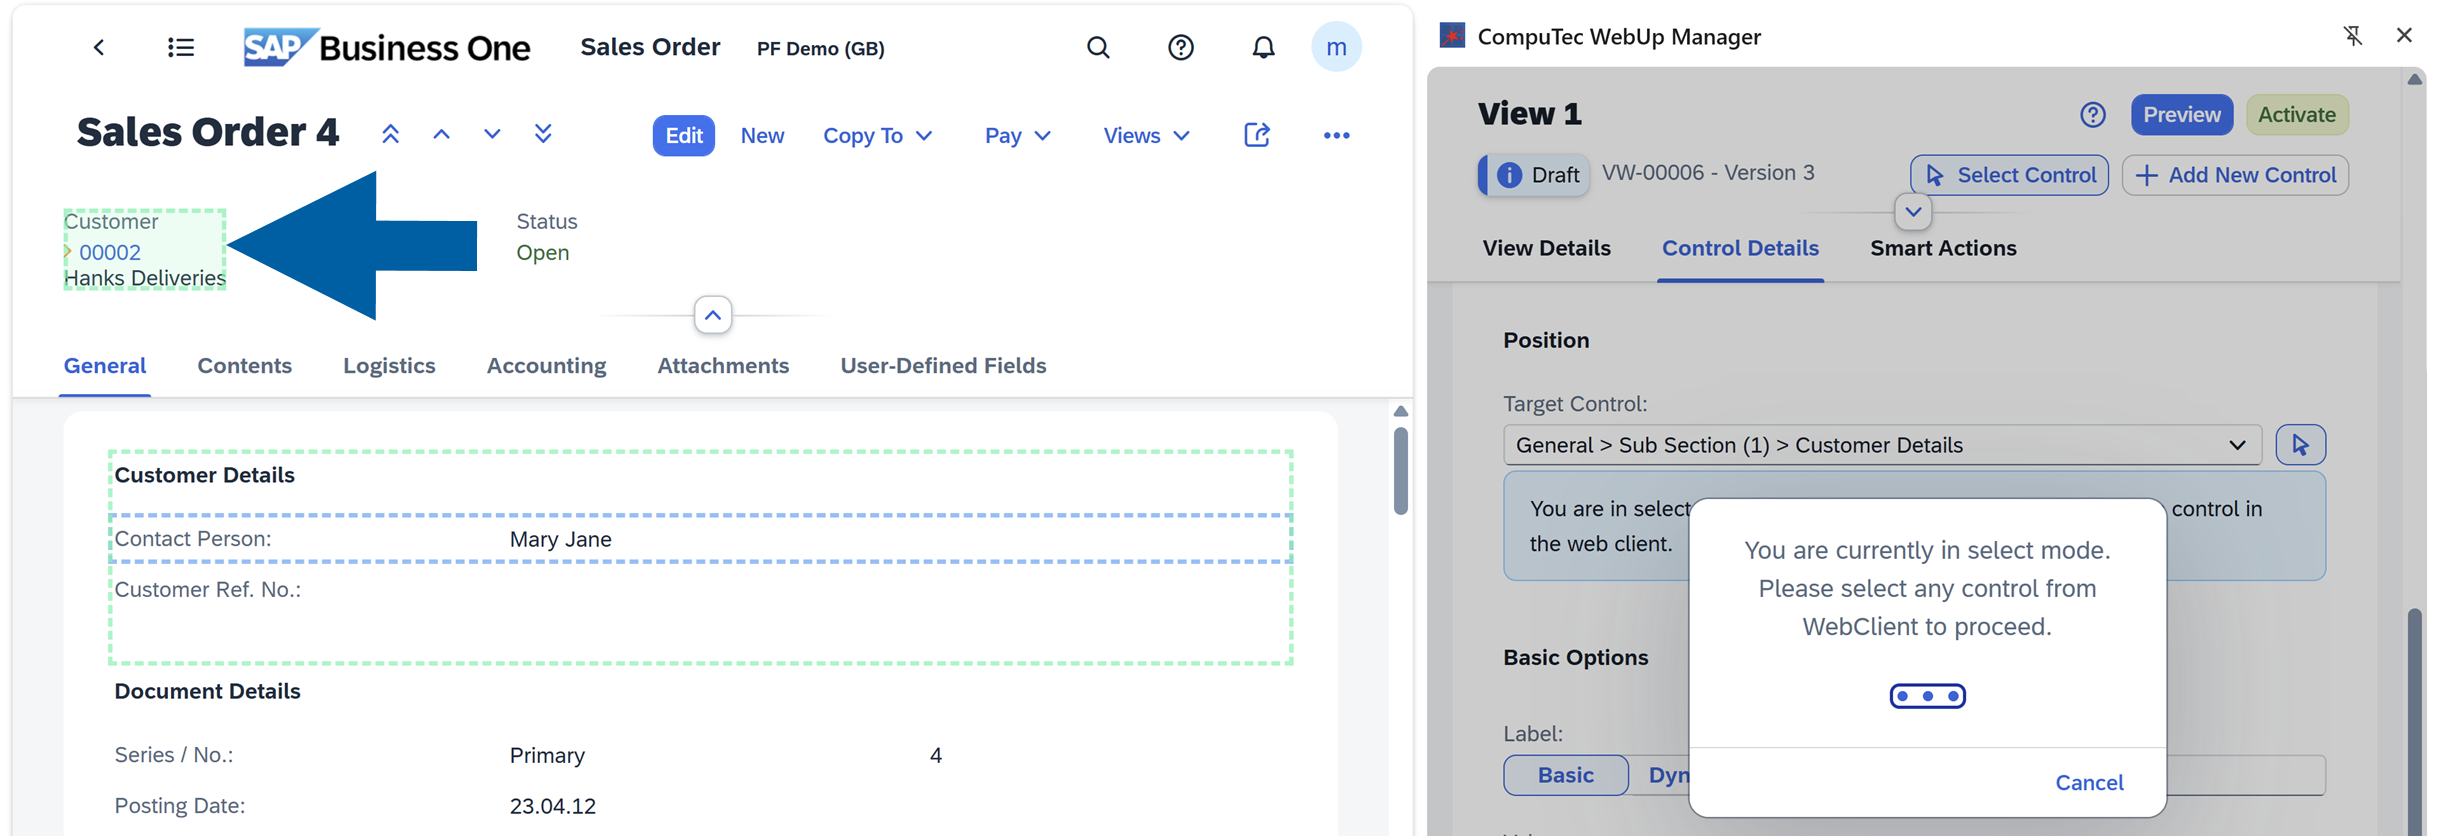The image size is (2441, 836).
Task: Open customer link 00002
Action: pos(110,252)
